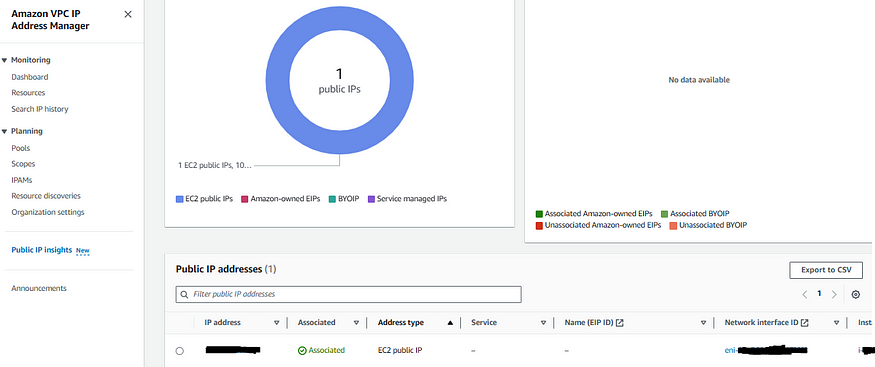Click the 'EC2 public IP' address type cell
Viewport: 875px width, 367px height.
(400, 350)
